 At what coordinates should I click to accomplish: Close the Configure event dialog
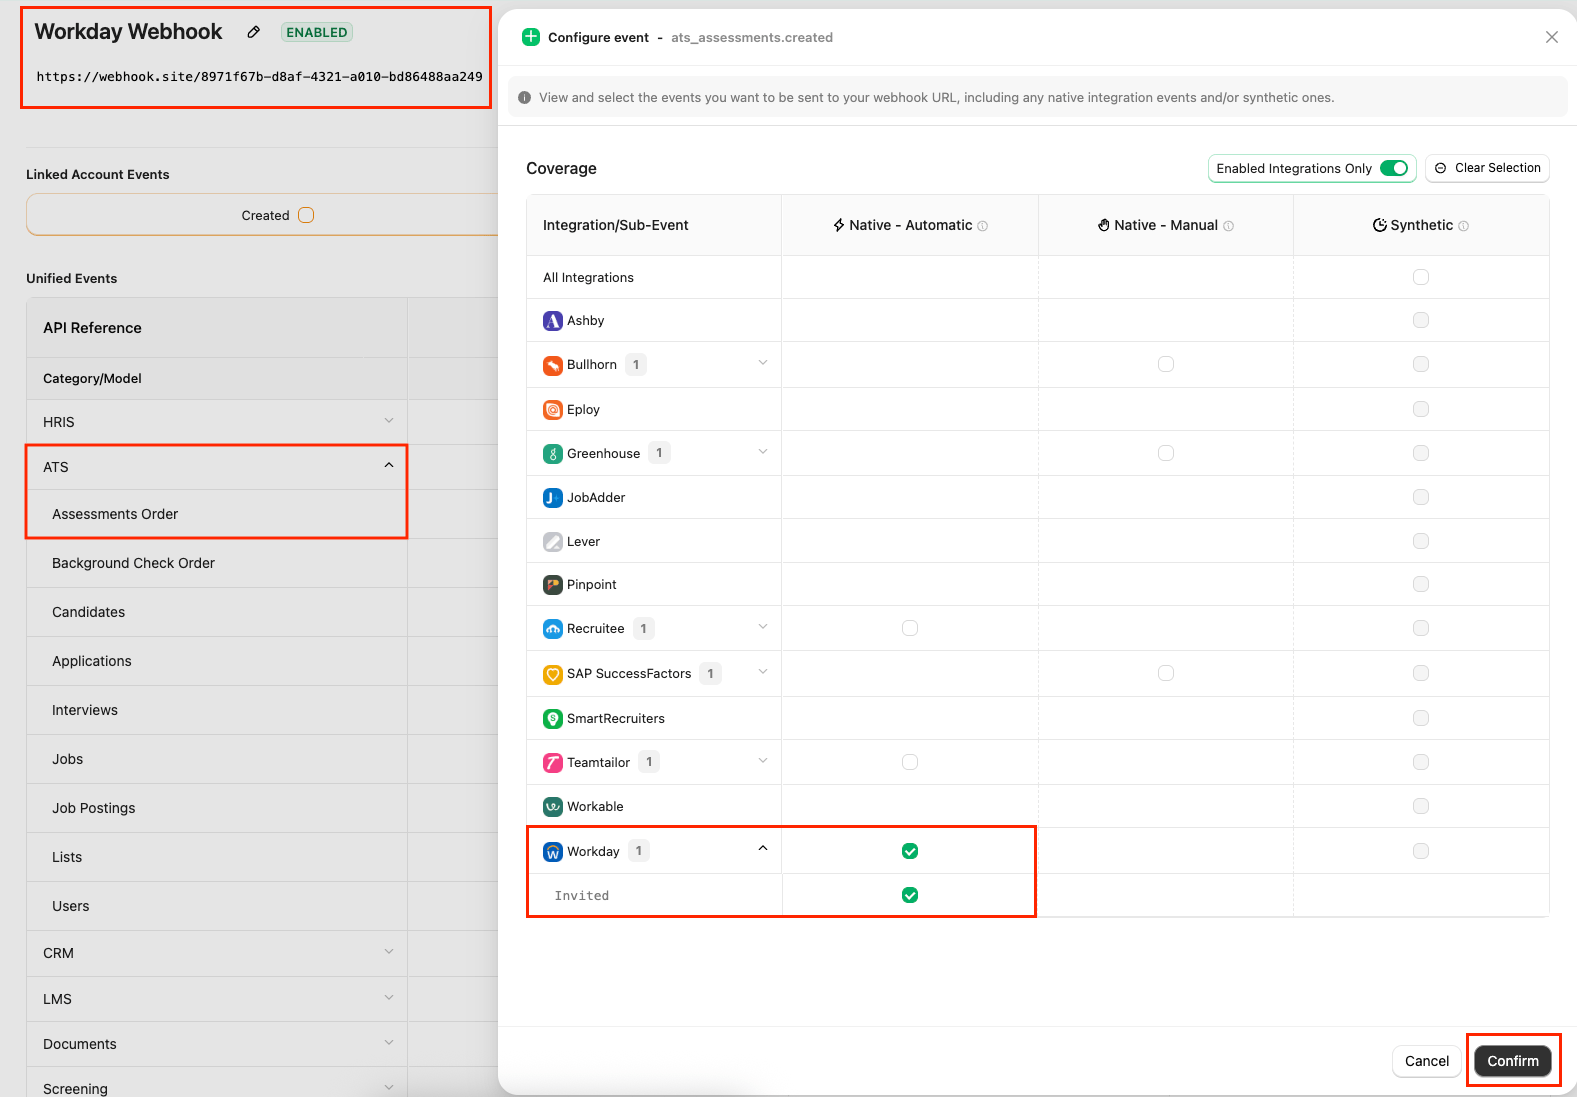pyautogui.click(x=1551, y=37)
